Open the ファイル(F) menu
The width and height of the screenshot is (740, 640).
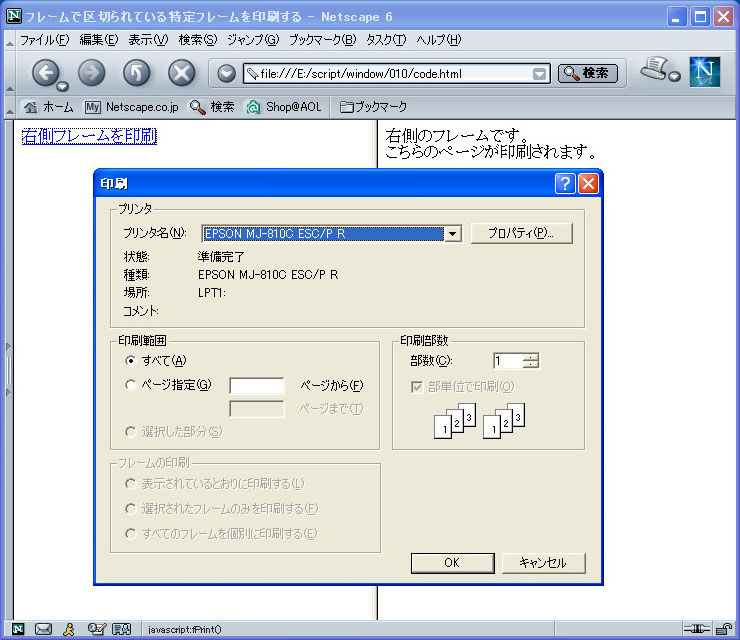44,40
